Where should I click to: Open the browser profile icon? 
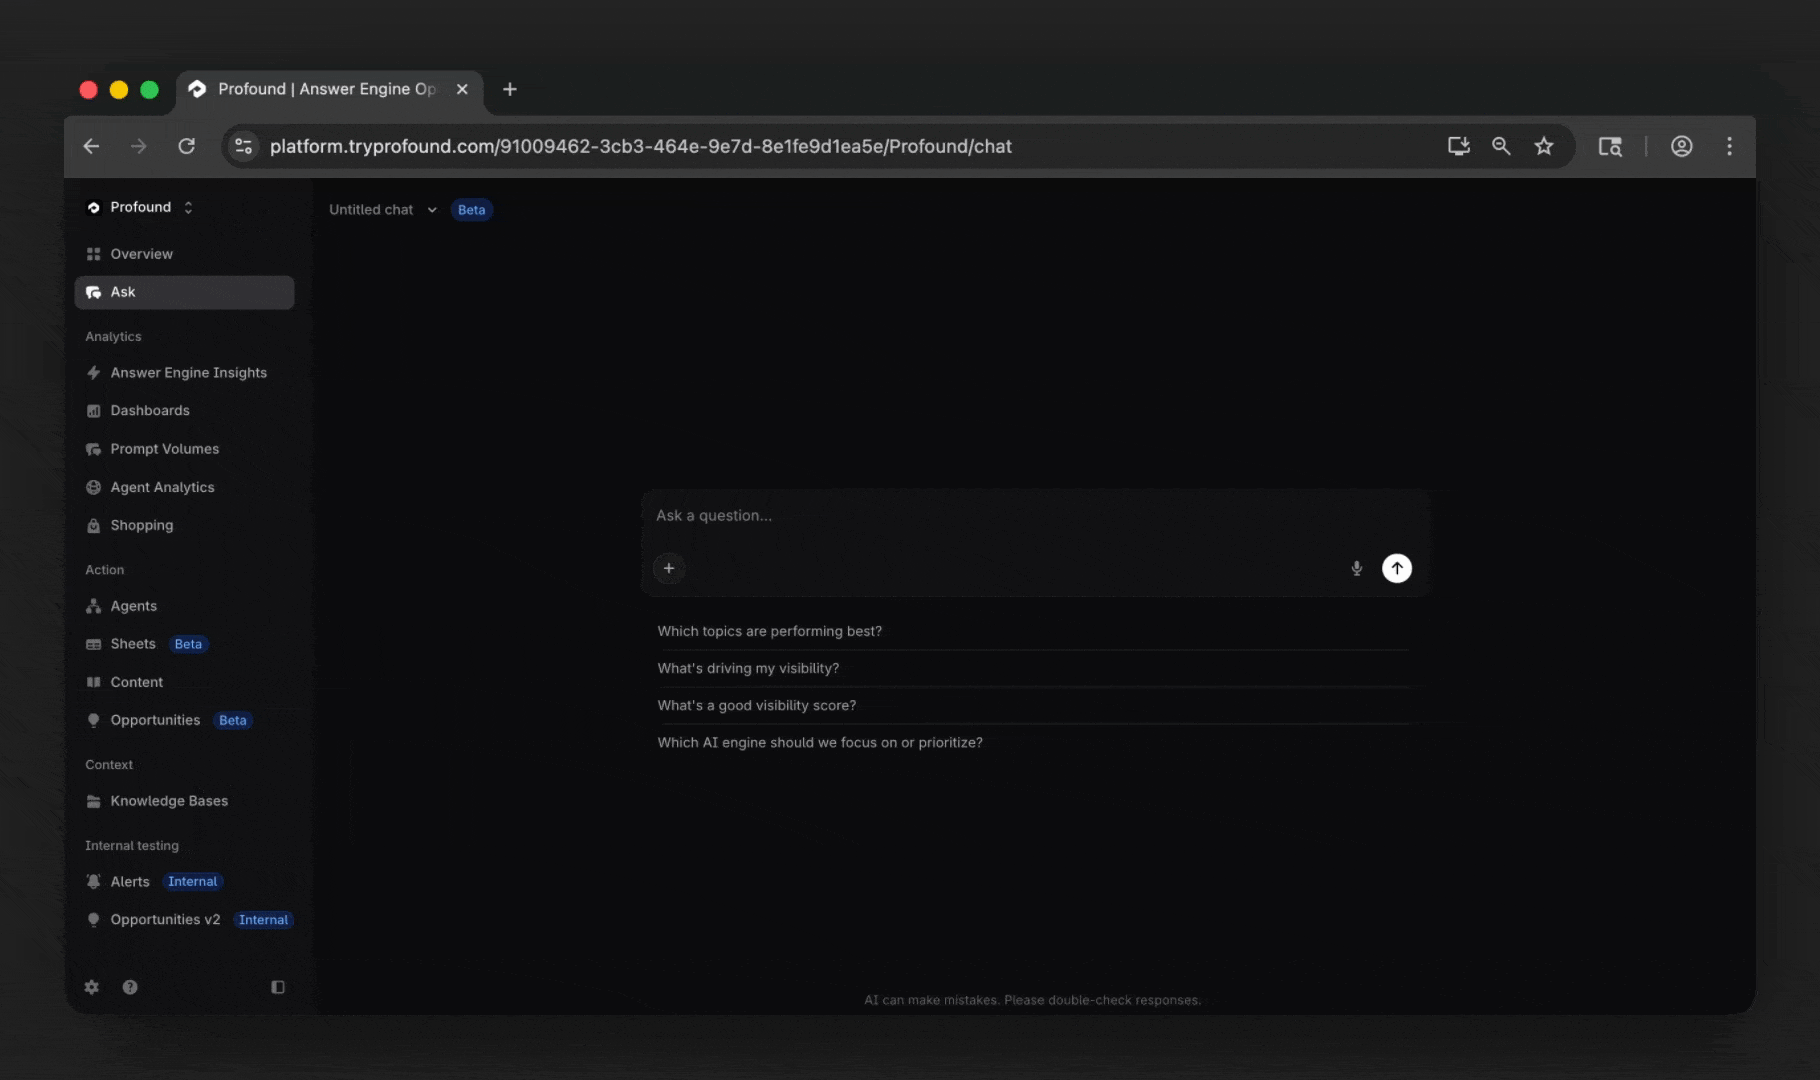point(1682,146)
